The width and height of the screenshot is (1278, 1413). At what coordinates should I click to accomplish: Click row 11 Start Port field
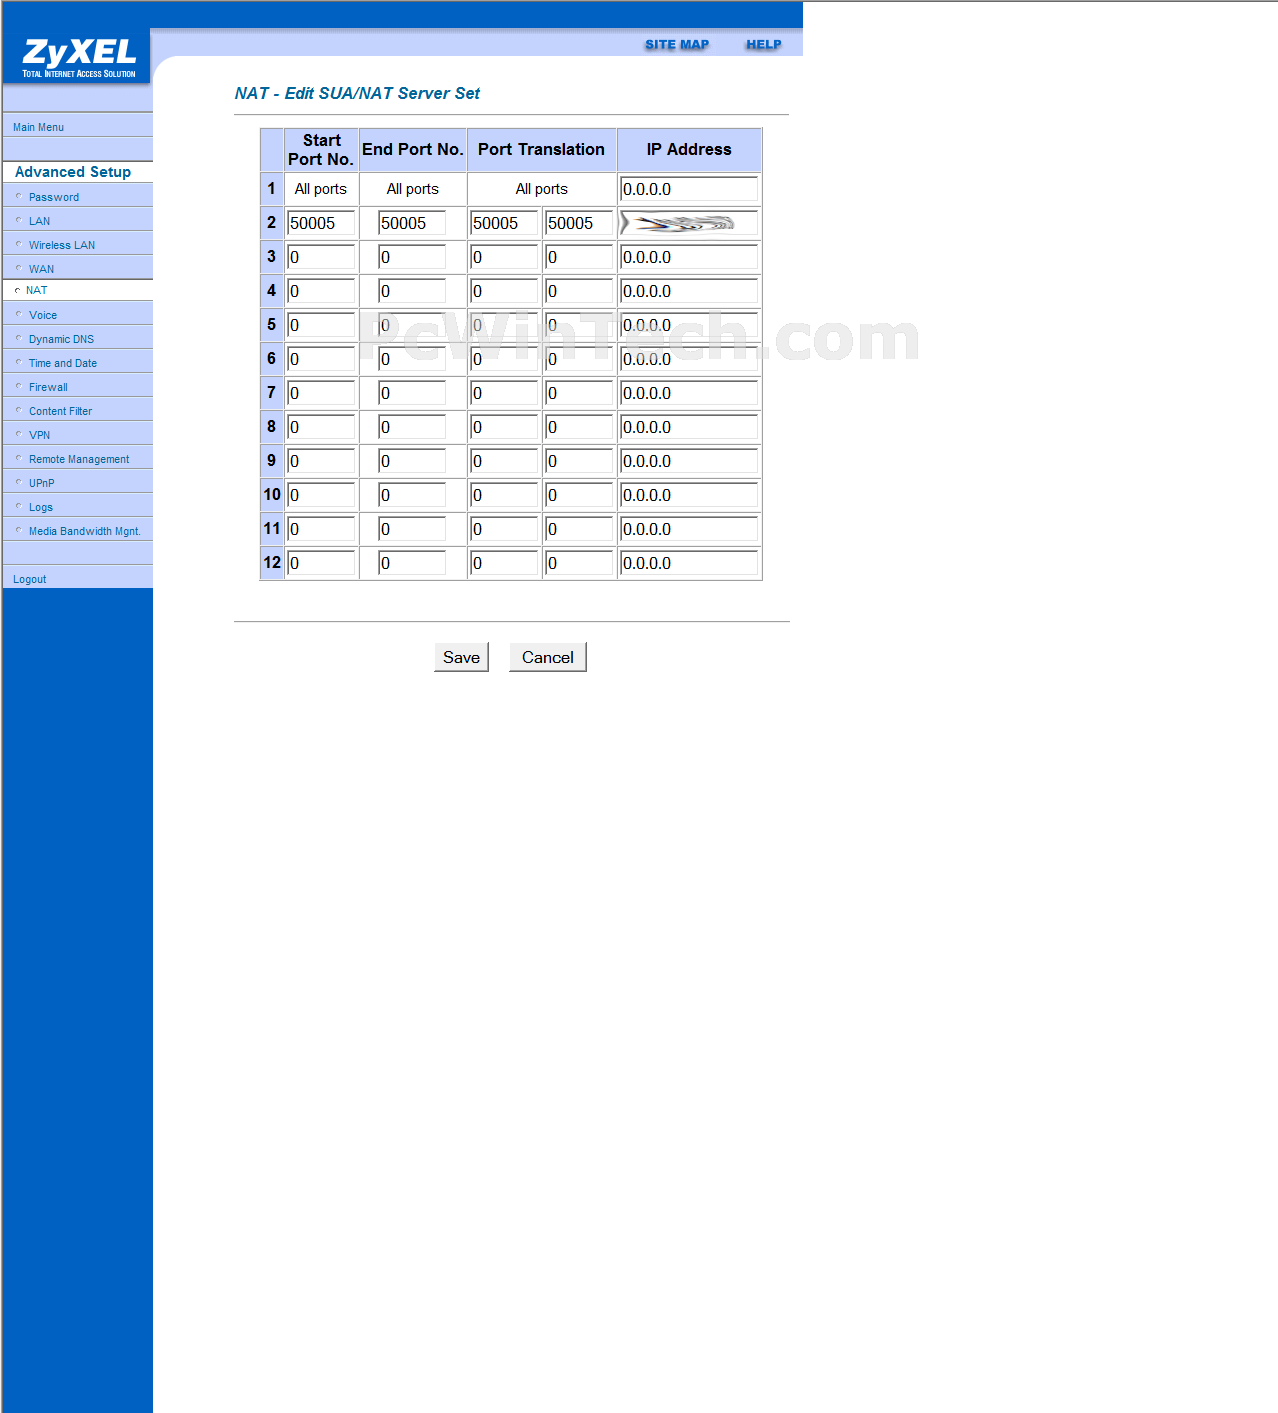tap(321, 529)
